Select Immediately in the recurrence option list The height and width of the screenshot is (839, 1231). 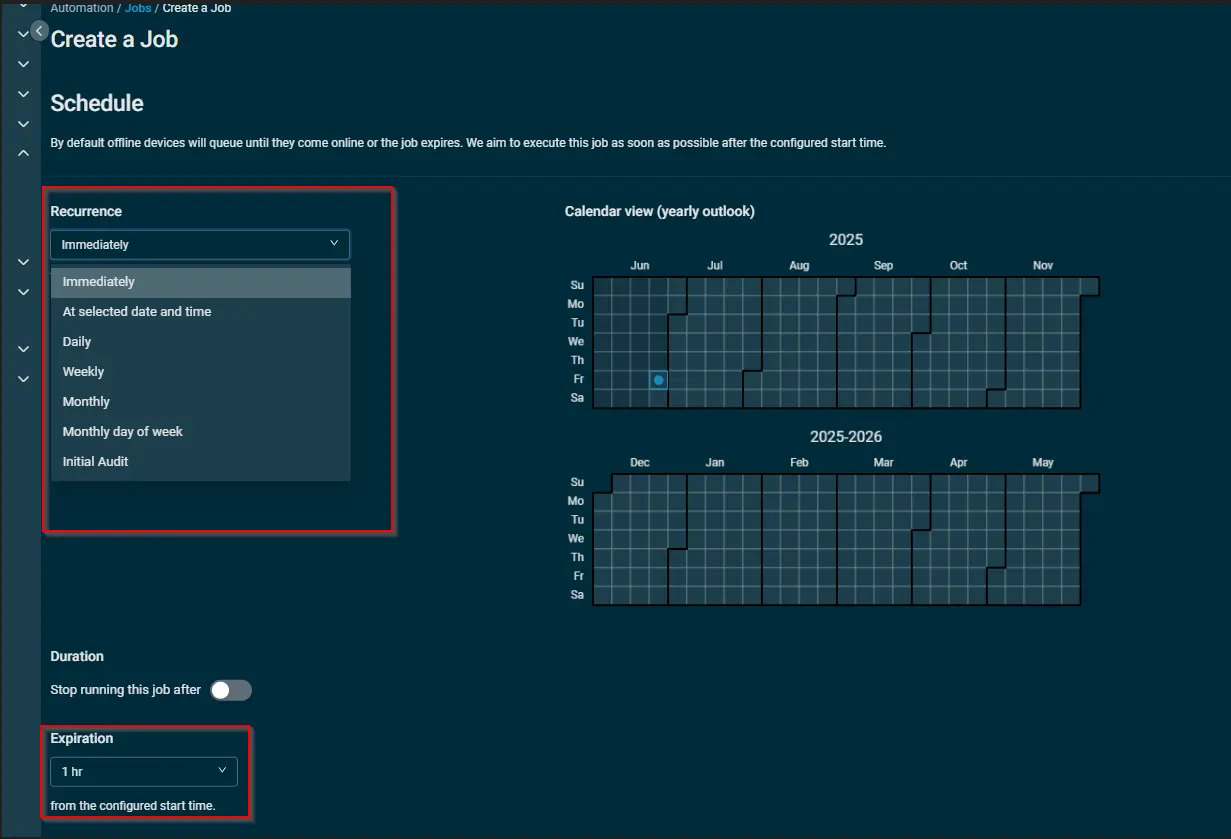200,282
